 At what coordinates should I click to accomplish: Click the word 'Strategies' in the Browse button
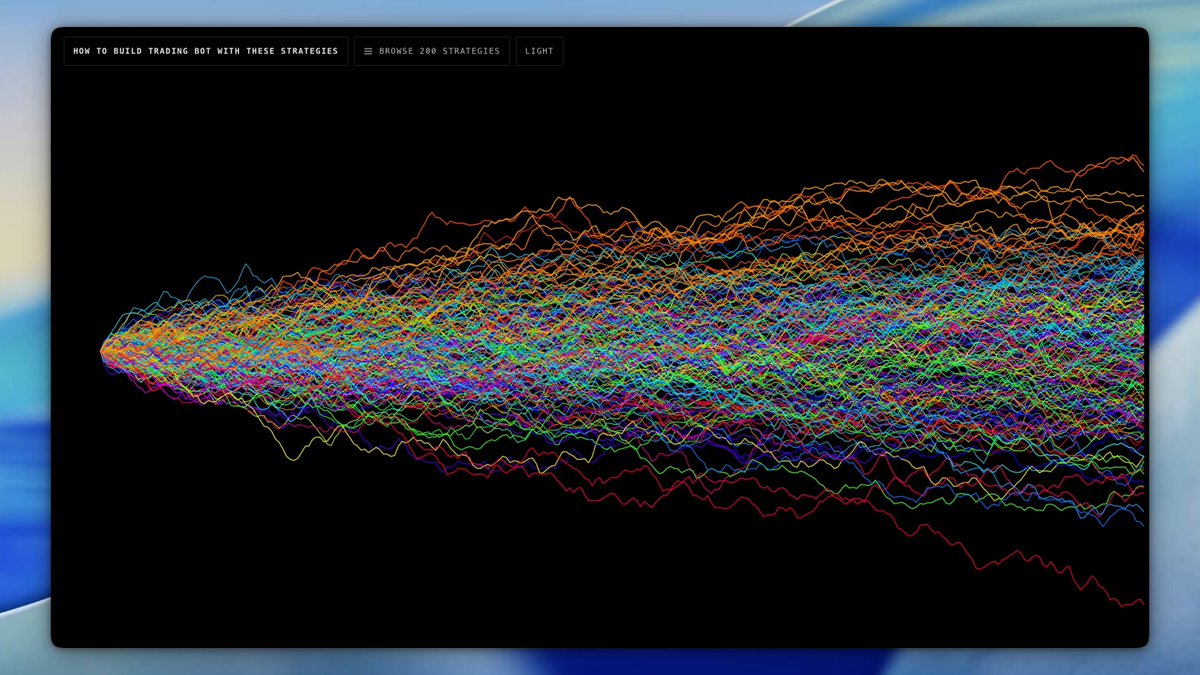[468, 51]
